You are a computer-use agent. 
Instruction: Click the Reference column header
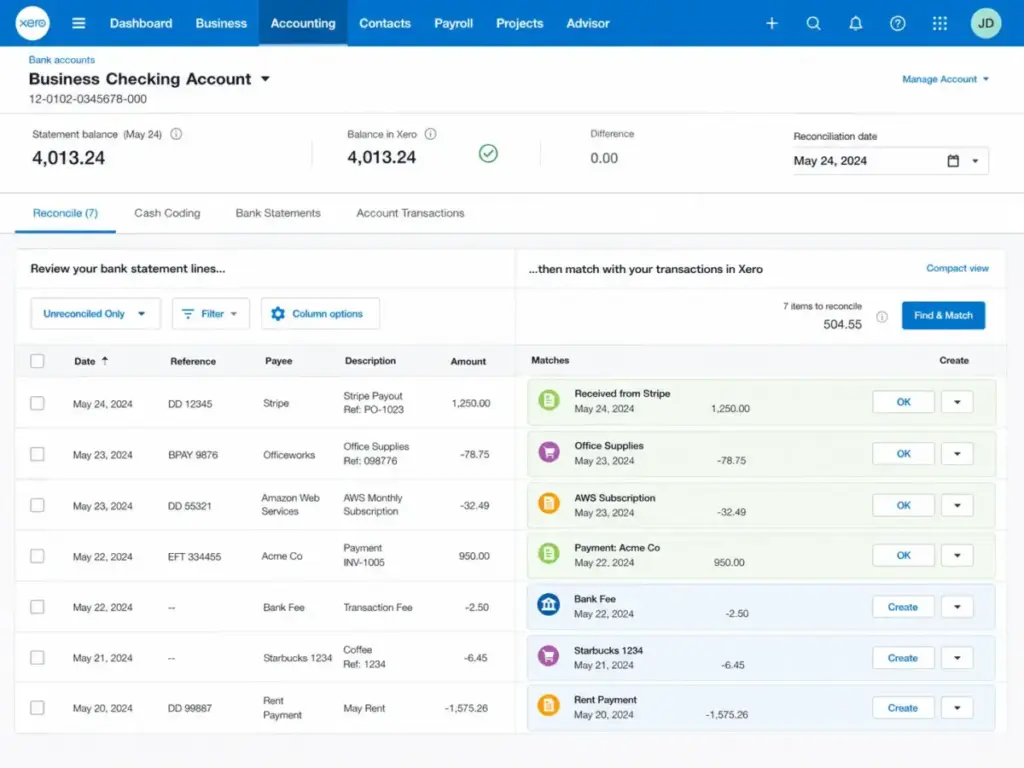coord(193,361)
